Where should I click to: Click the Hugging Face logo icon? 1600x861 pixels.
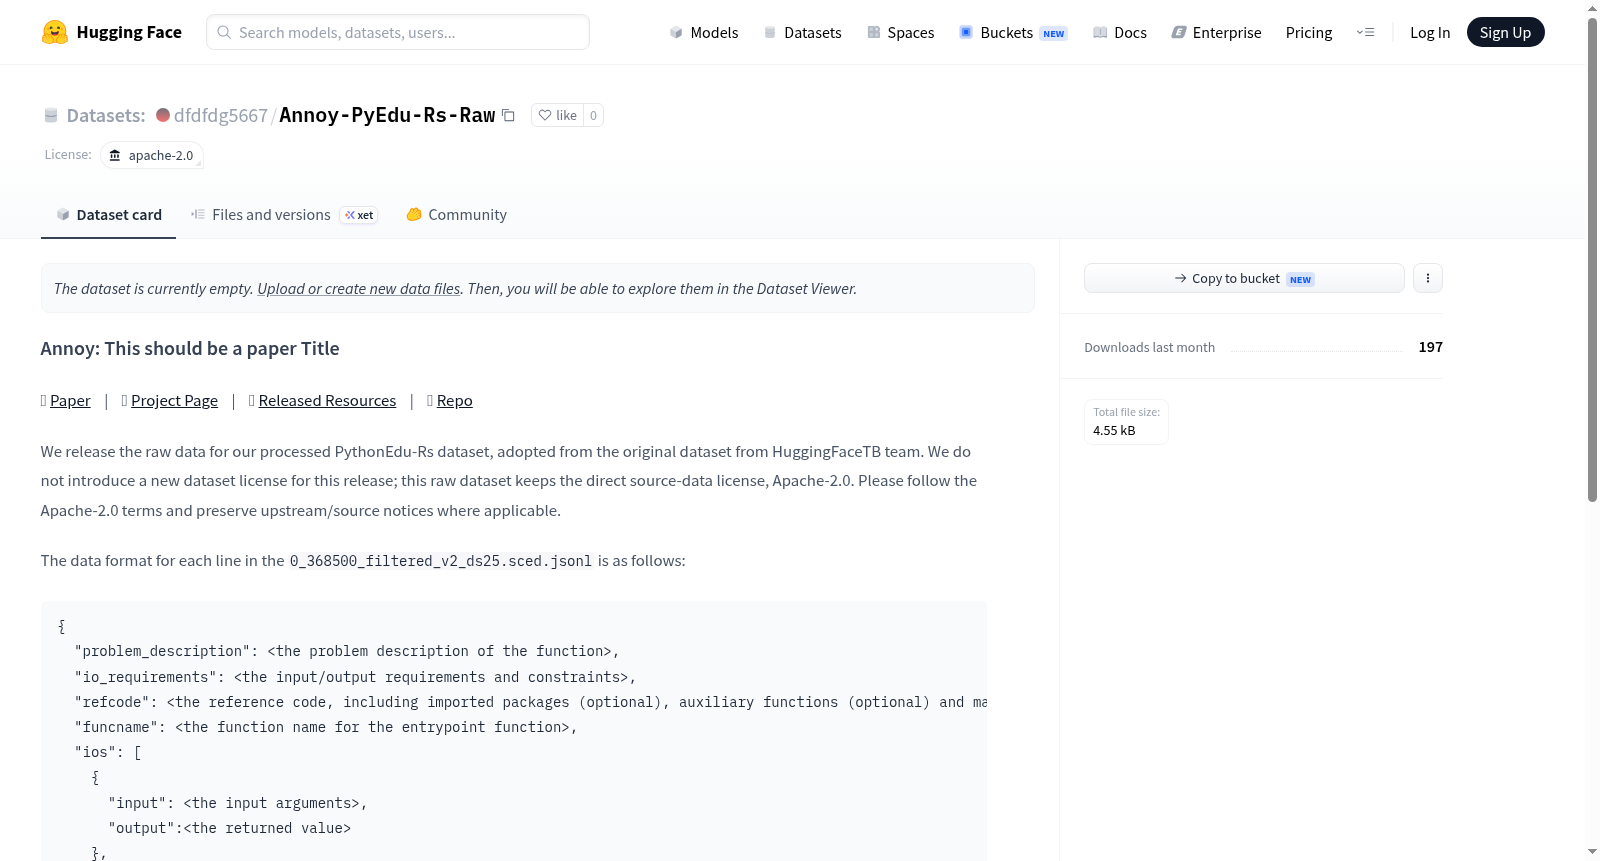(x=55, y=32)
